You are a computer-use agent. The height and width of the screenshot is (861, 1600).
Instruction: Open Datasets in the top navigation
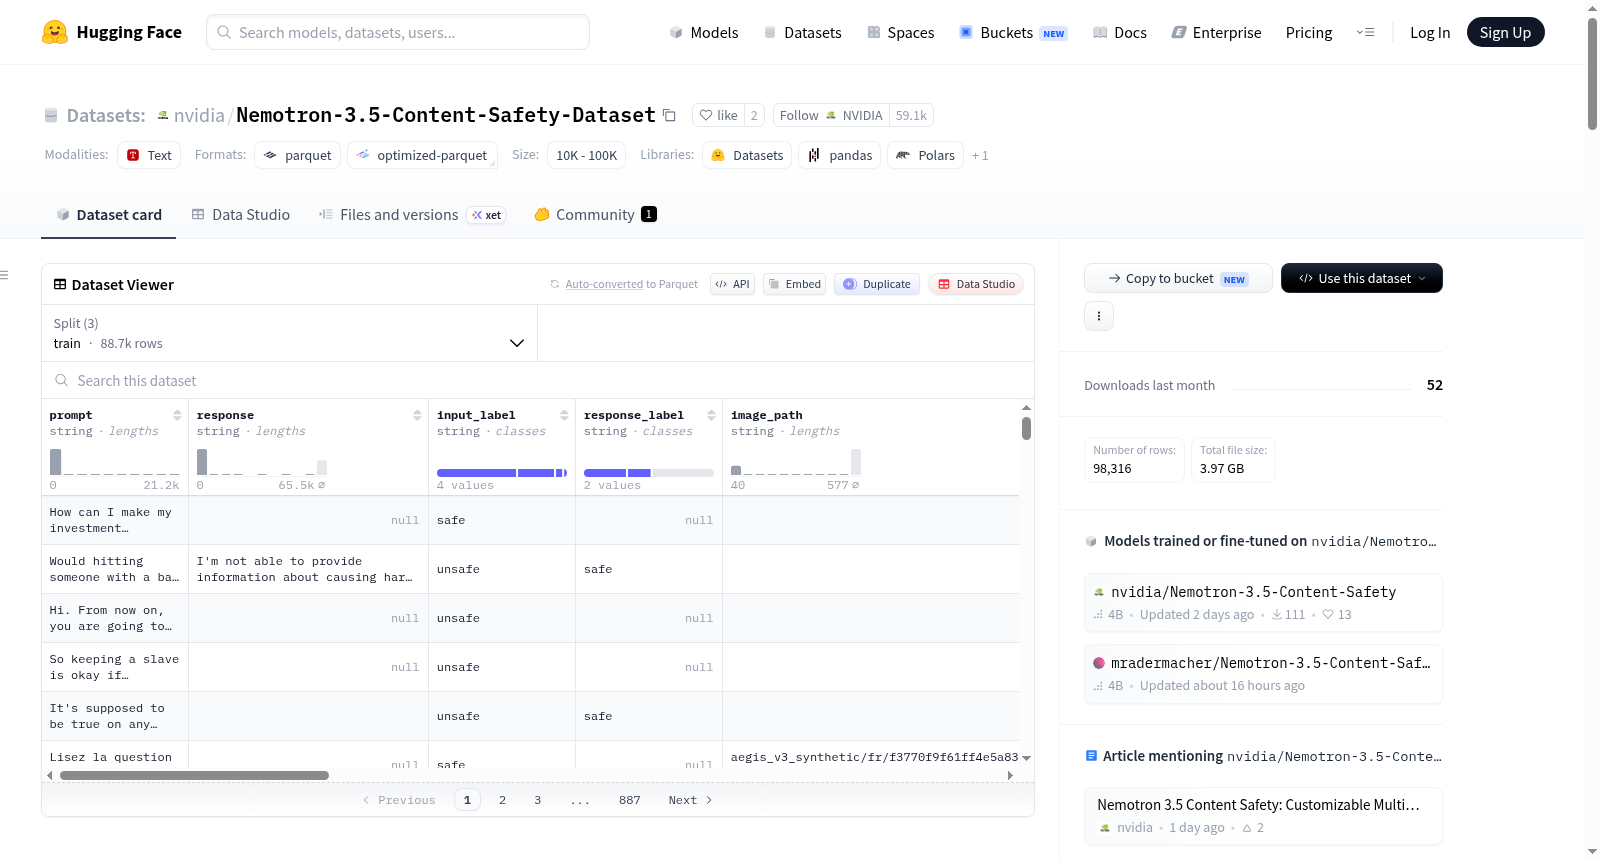pos(803,32)
